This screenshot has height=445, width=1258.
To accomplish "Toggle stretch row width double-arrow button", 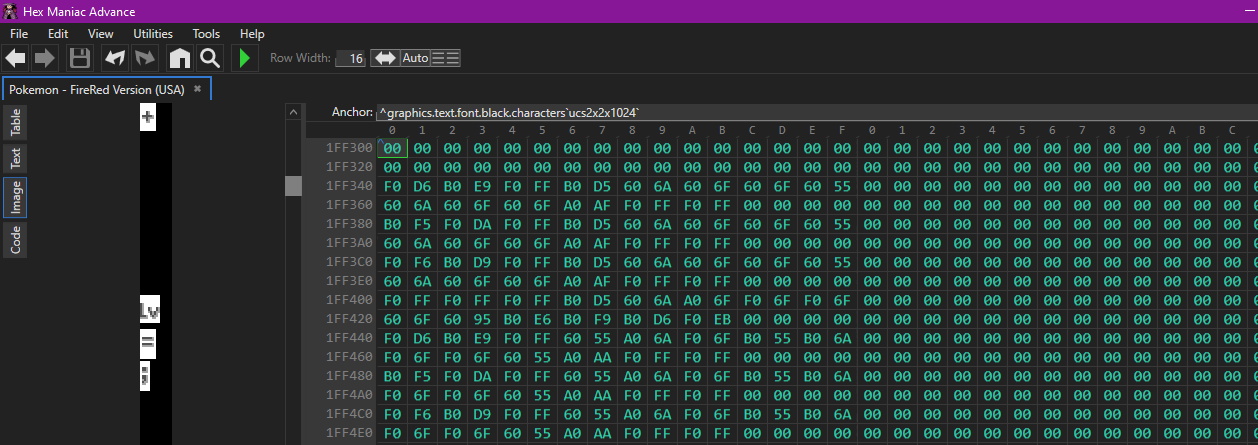I will (x=384, y=58).
